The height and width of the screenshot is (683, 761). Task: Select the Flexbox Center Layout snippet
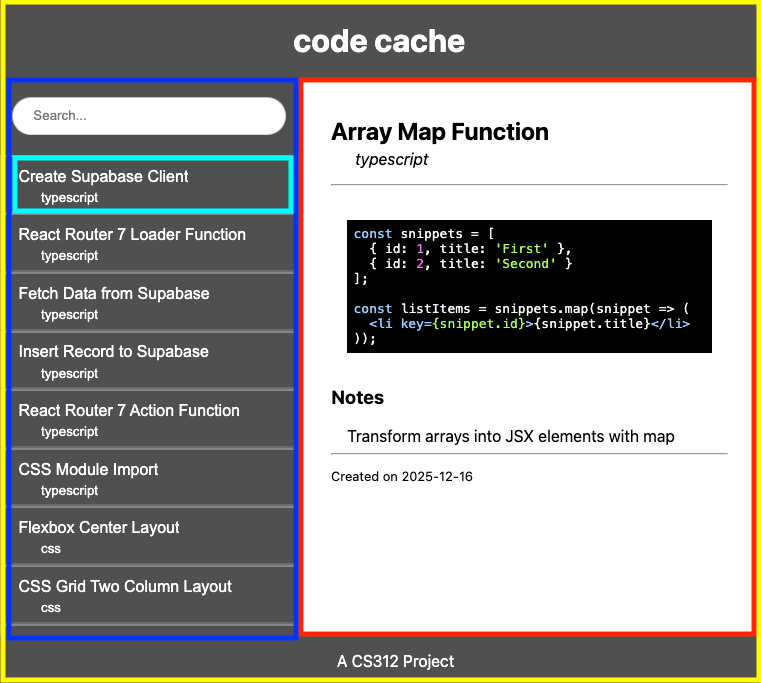point(99,528)
